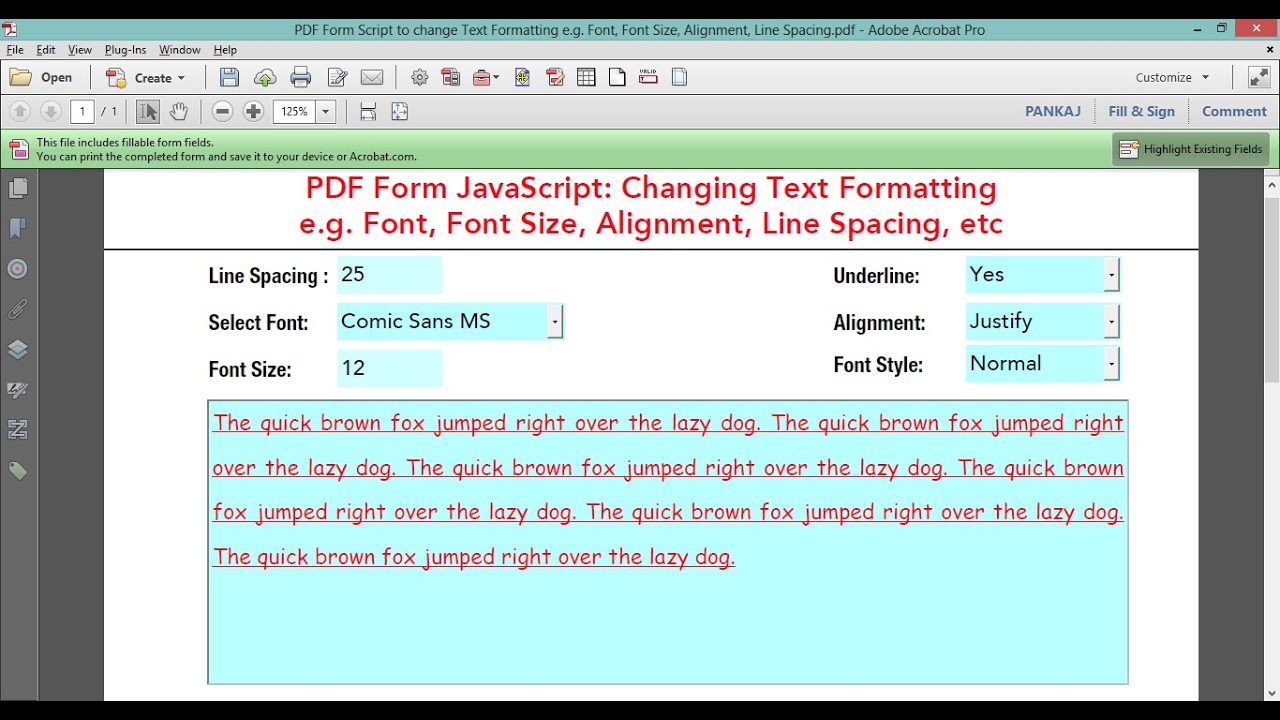The image size is (1280, 720).
Task: Zoom in with the plus button
Action: click(254, 112)
